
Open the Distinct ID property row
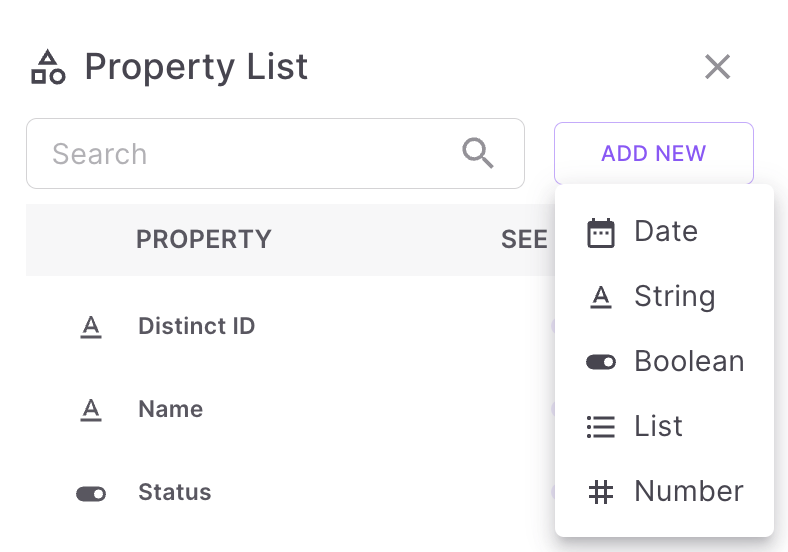point(197,326)
